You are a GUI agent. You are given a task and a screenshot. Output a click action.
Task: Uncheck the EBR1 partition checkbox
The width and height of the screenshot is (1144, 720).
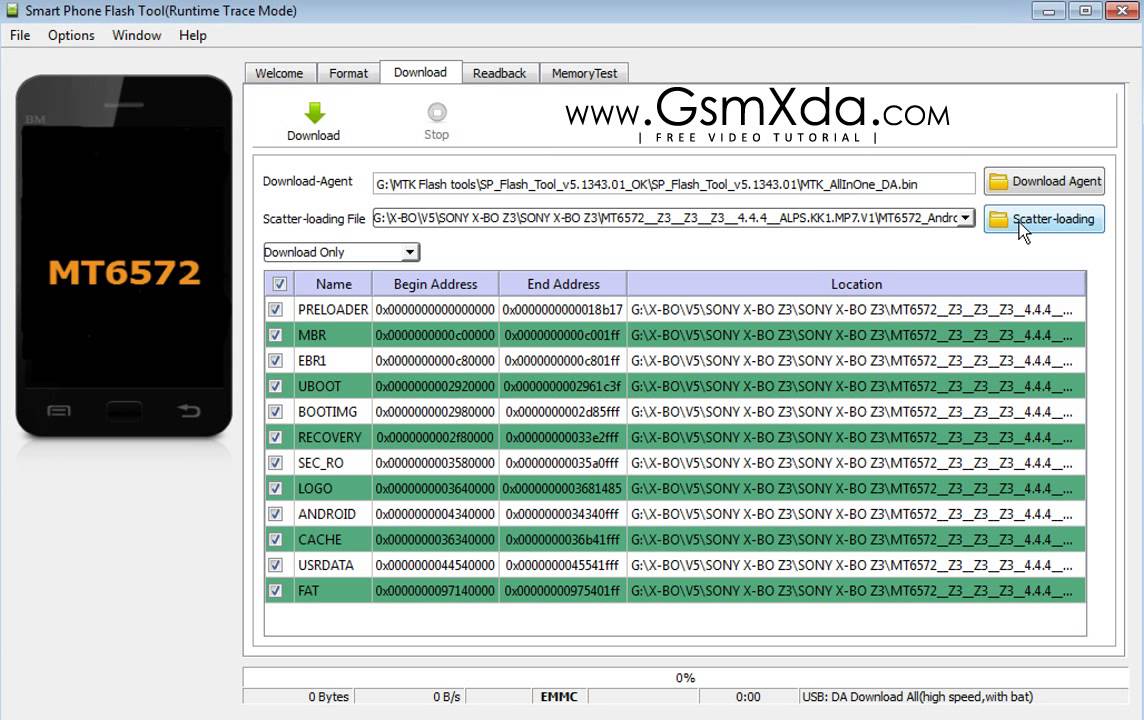275,360
